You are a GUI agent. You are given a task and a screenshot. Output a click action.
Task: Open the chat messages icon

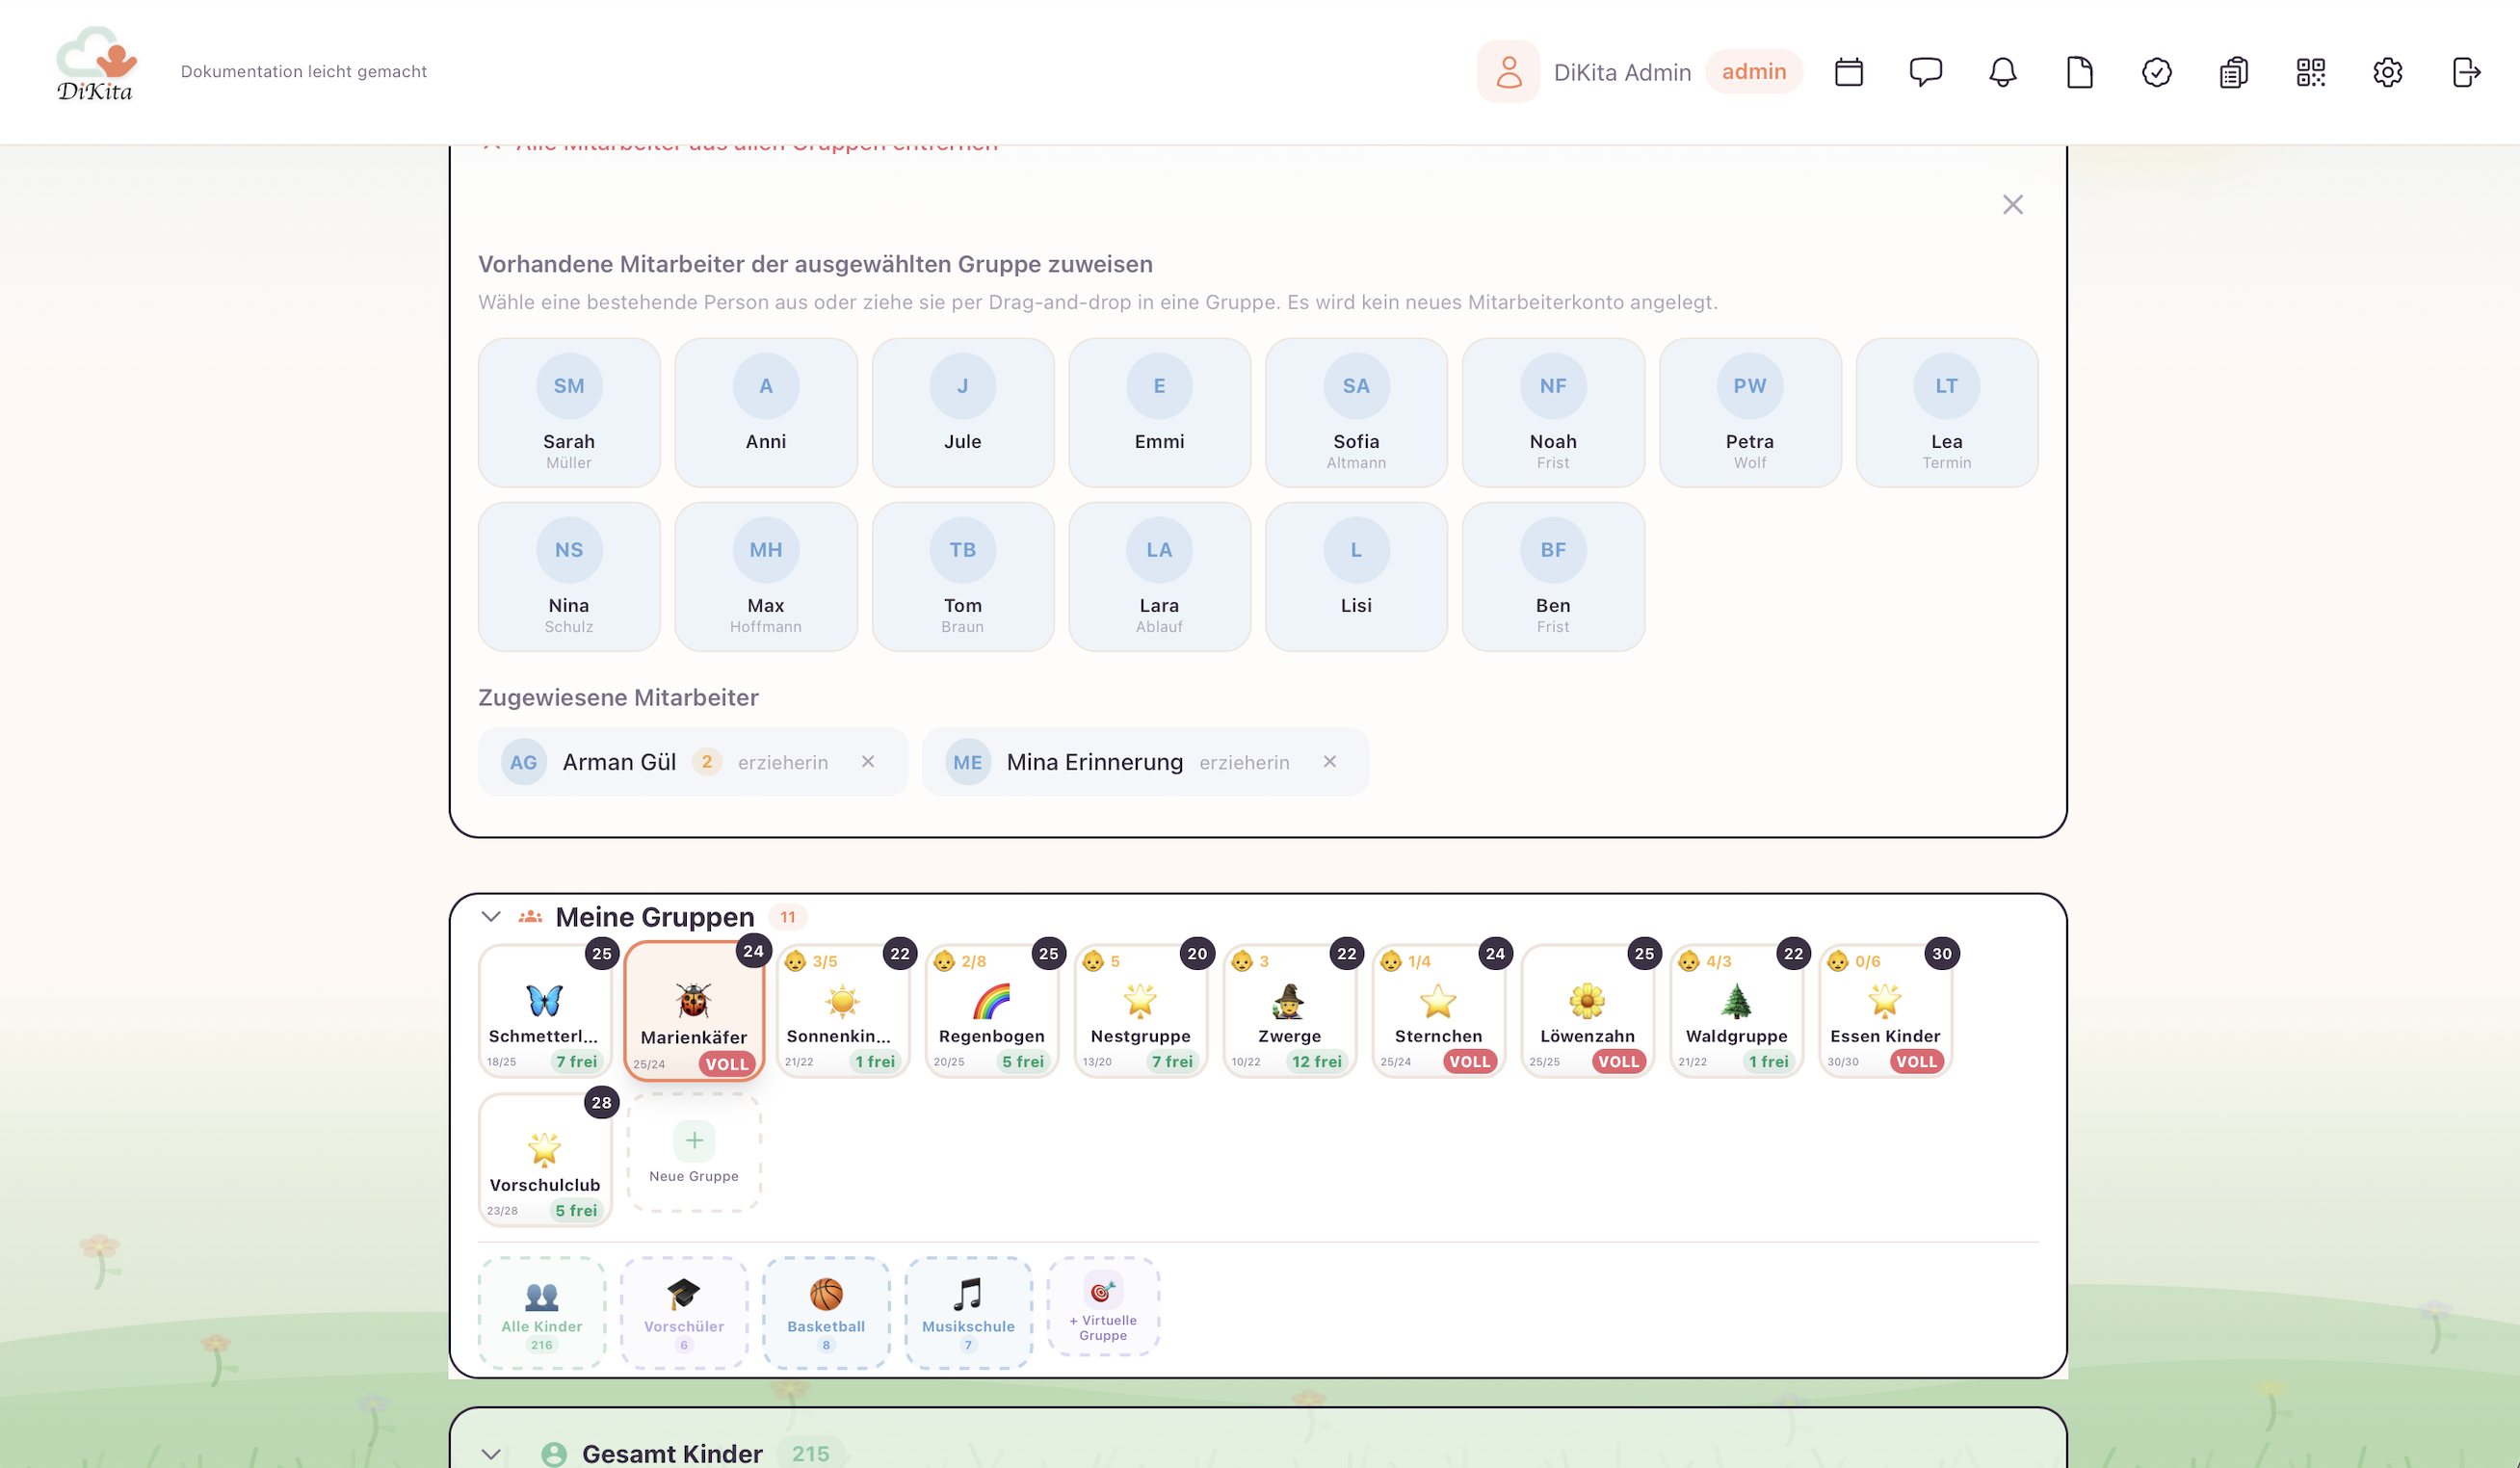pyautogui.click(x=1926, y=72)
